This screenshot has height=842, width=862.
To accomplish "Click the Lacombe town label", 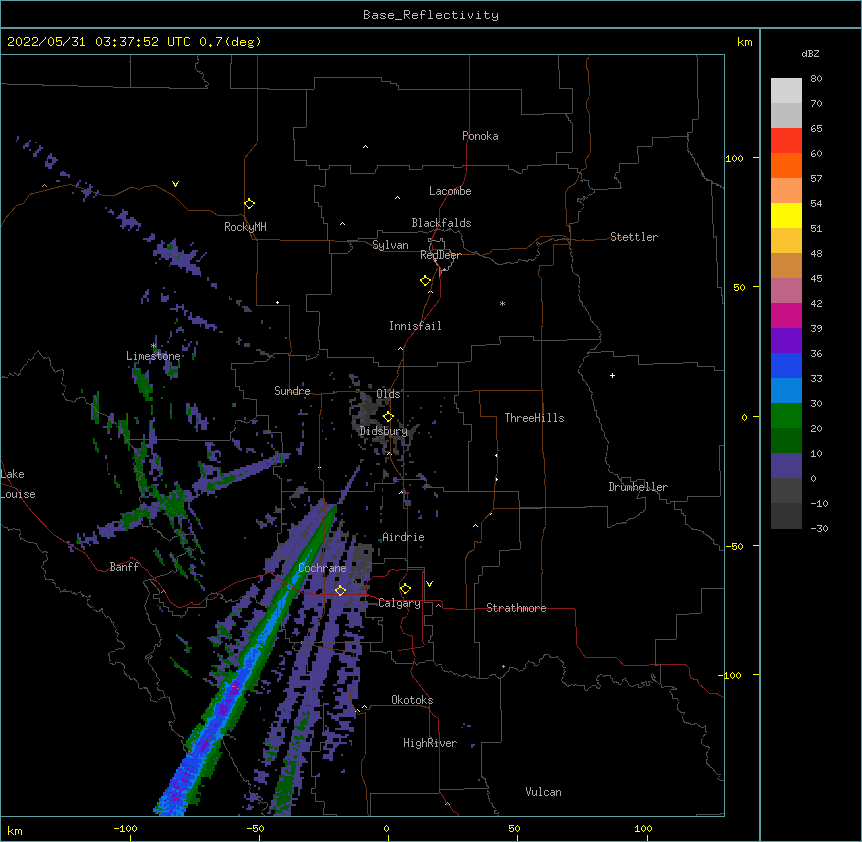I will click(450, 191).
